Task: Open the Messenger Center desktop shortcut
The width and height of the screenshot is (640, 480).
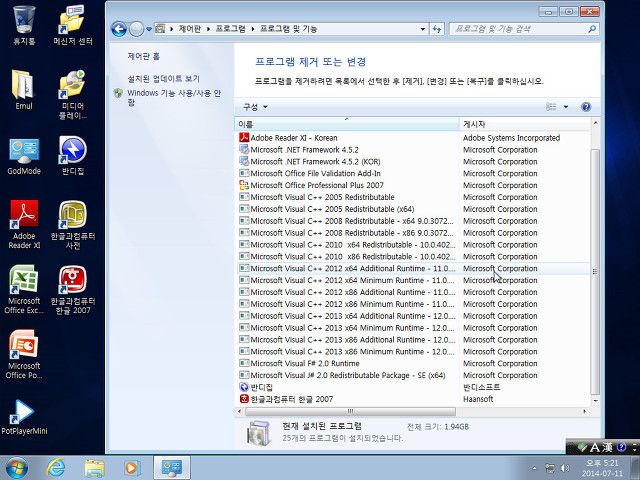Action: [73, 24]
